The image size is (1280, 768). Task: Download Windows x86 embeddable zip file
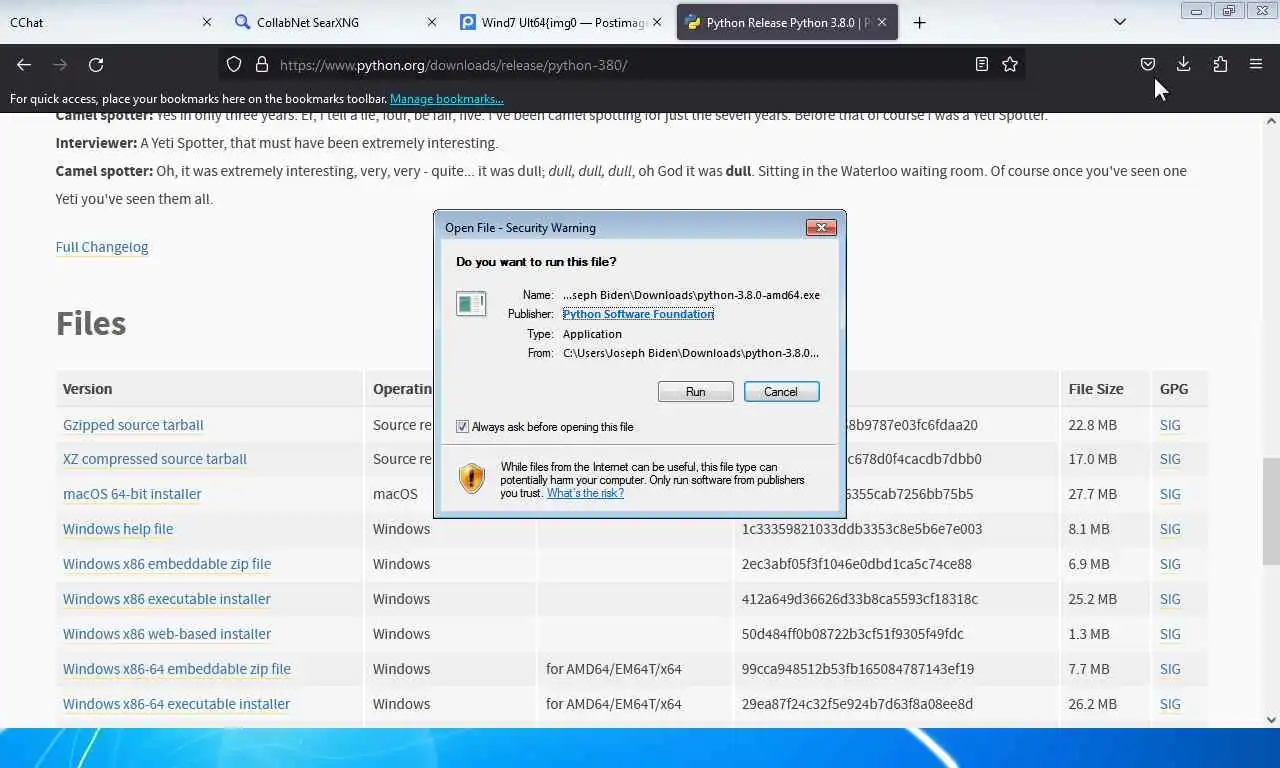click(167, 564)
